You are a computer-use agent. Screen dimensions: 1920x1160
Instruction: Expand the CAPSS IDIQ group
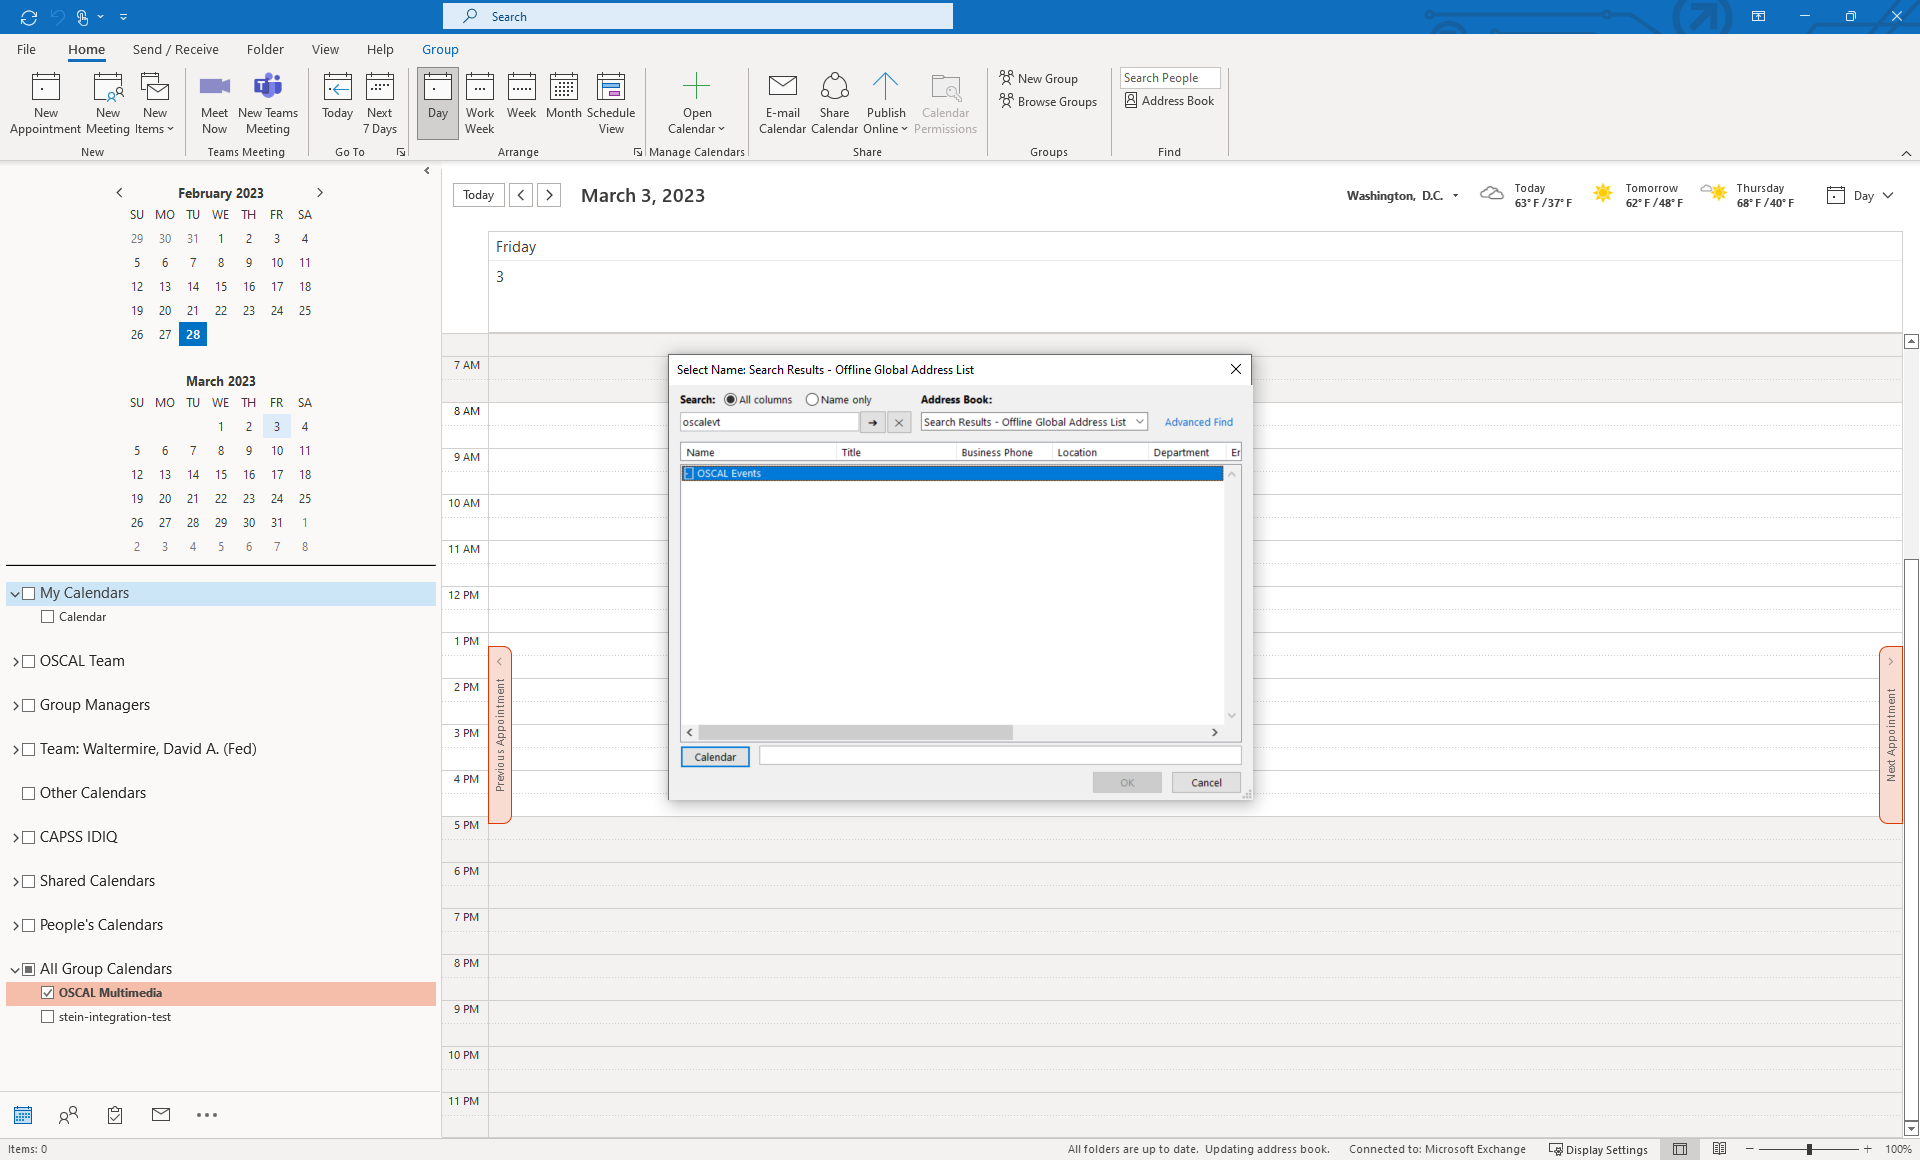15,838
